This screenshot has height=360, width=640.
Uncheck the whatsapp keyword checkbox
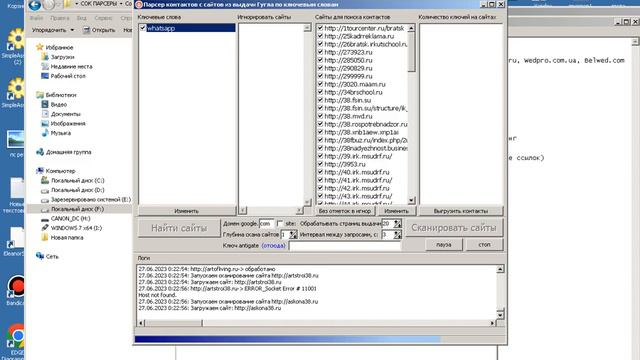pyautogui.click(x=142, y=28)
